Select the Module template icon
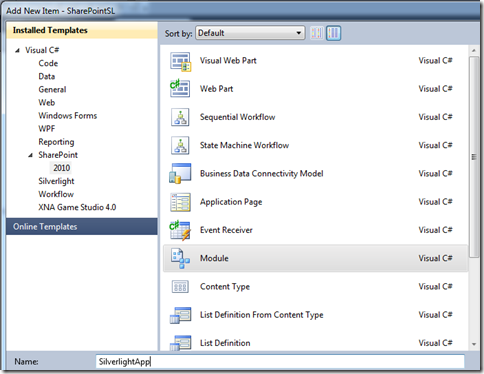The height and width of the screenshot is (374, 484). click(180, 258)
